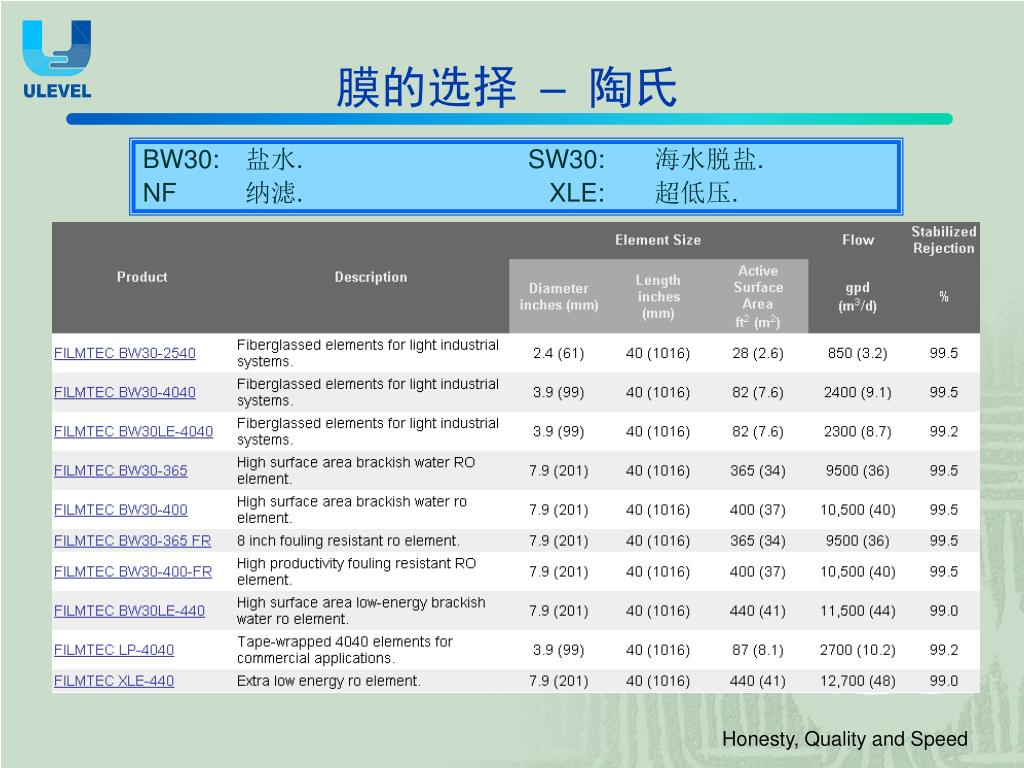1024x768 pixels.
Task: Click the Stabilized Rejection header
Action: 944,240
